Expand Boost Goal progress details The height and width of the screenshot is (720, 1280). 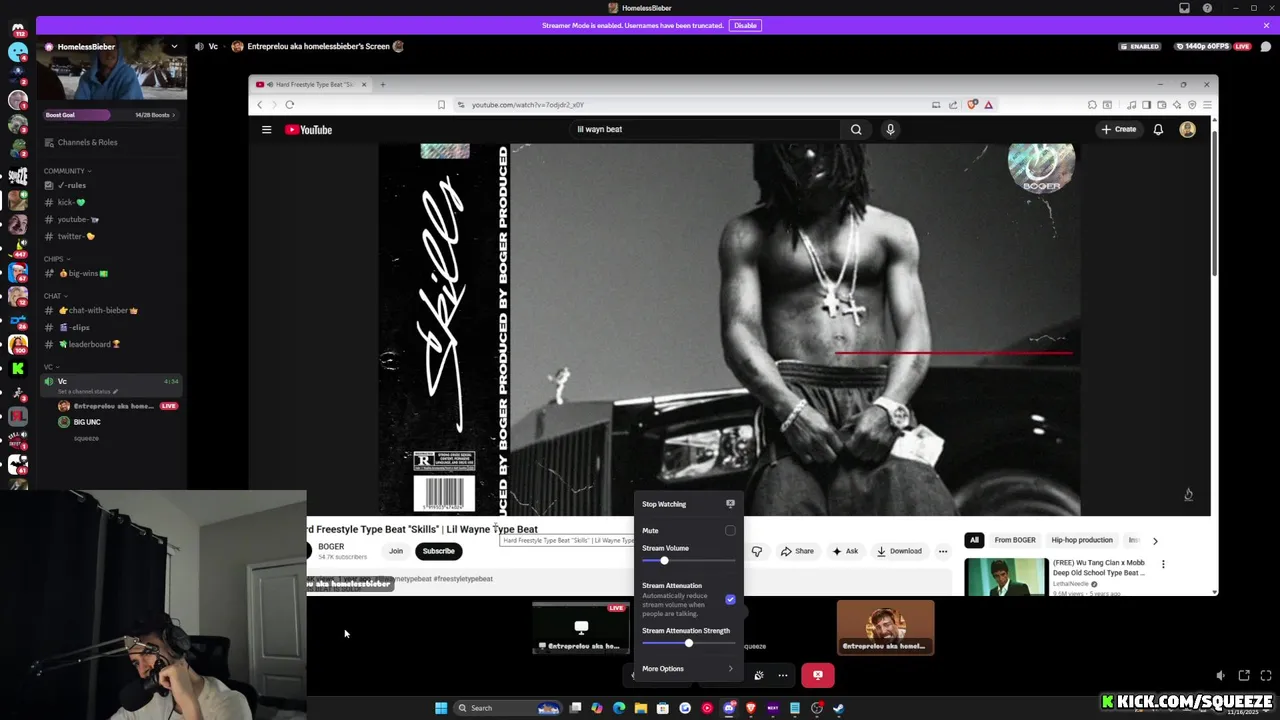click(x=111, y=115)
